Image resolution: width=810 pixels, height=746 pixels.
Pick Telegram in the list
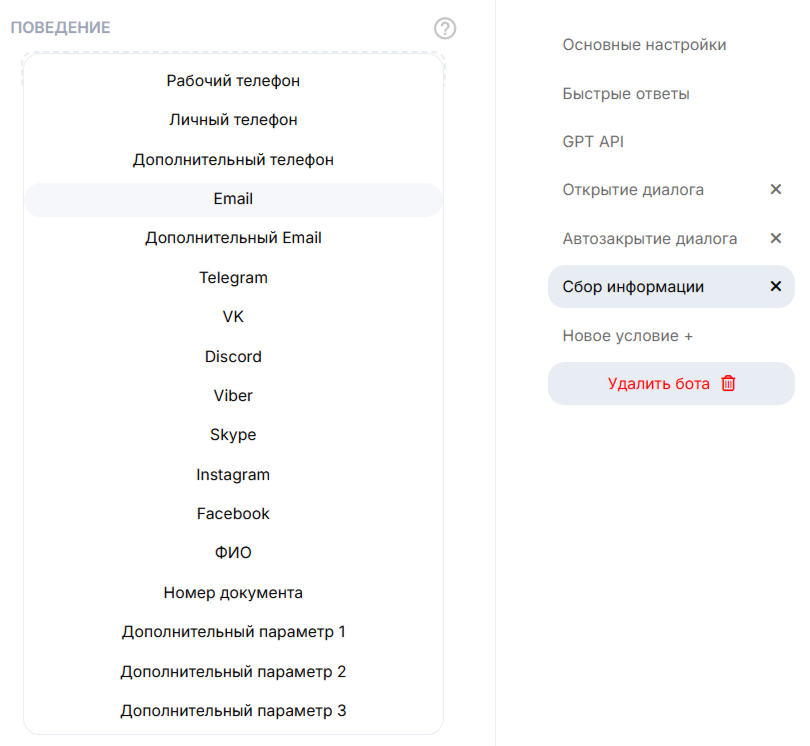pos(233,278)
